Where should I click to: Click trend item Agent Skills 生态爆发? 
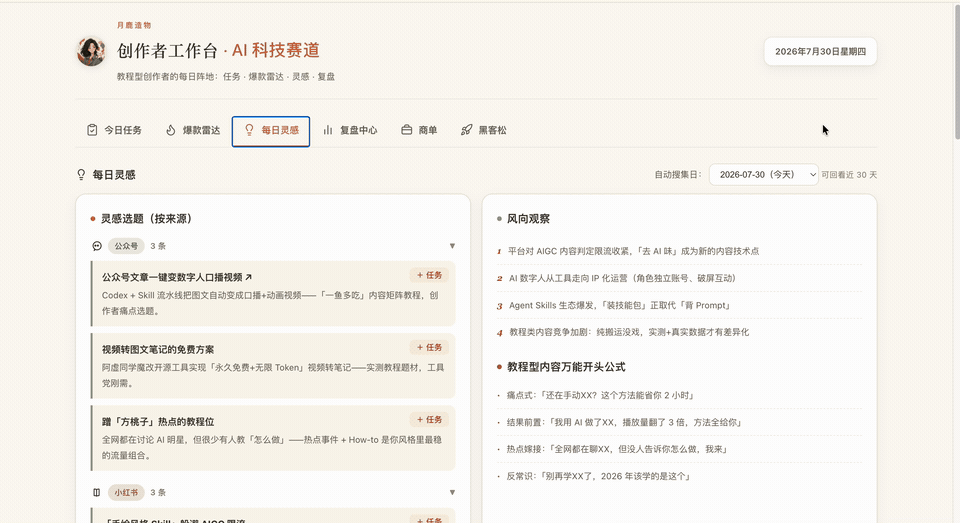(x=679, y=305)
